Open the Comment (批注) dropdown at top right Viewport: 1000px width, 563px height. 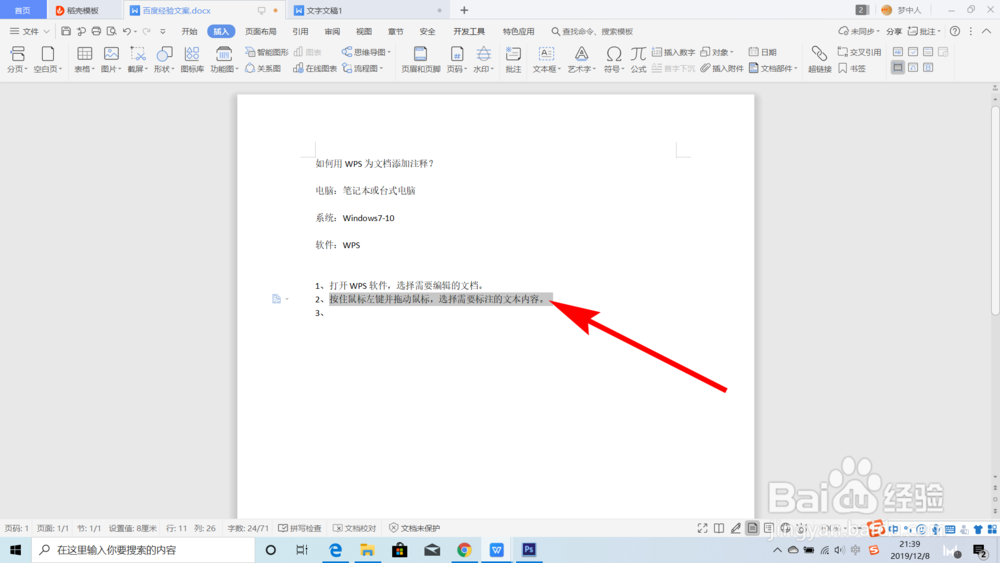(x=924, y=31)
